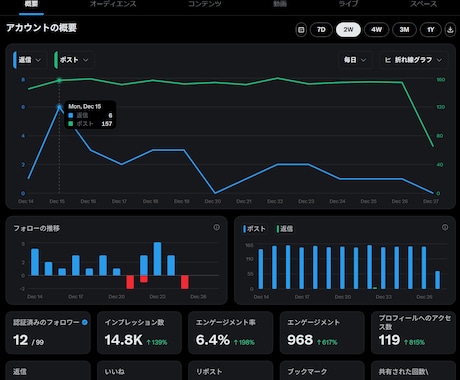The height and width of the screenshot is (380, 460).
Task: Switch to the ライブ tab
Action: pyautogui.click(x=348, y=4)
